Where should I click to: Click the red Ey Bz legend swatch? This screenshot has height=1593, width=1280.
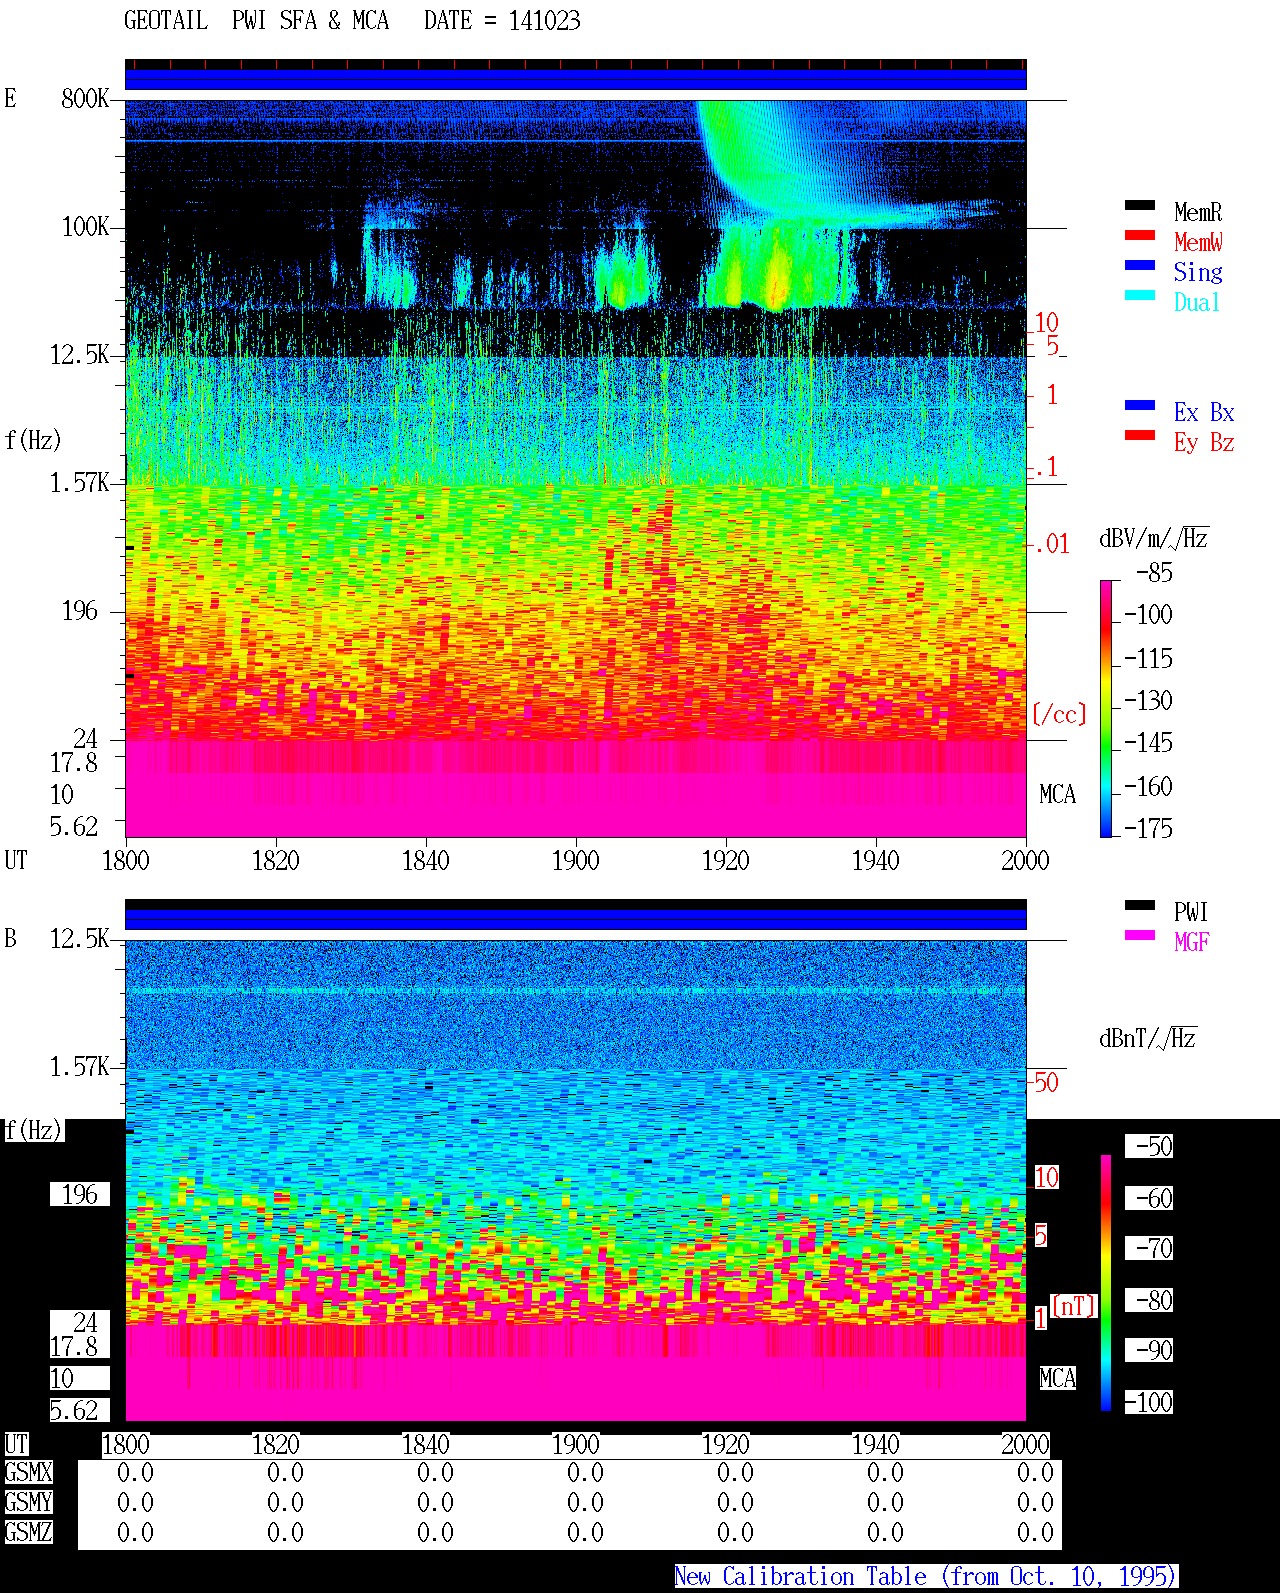(1140, 436)
